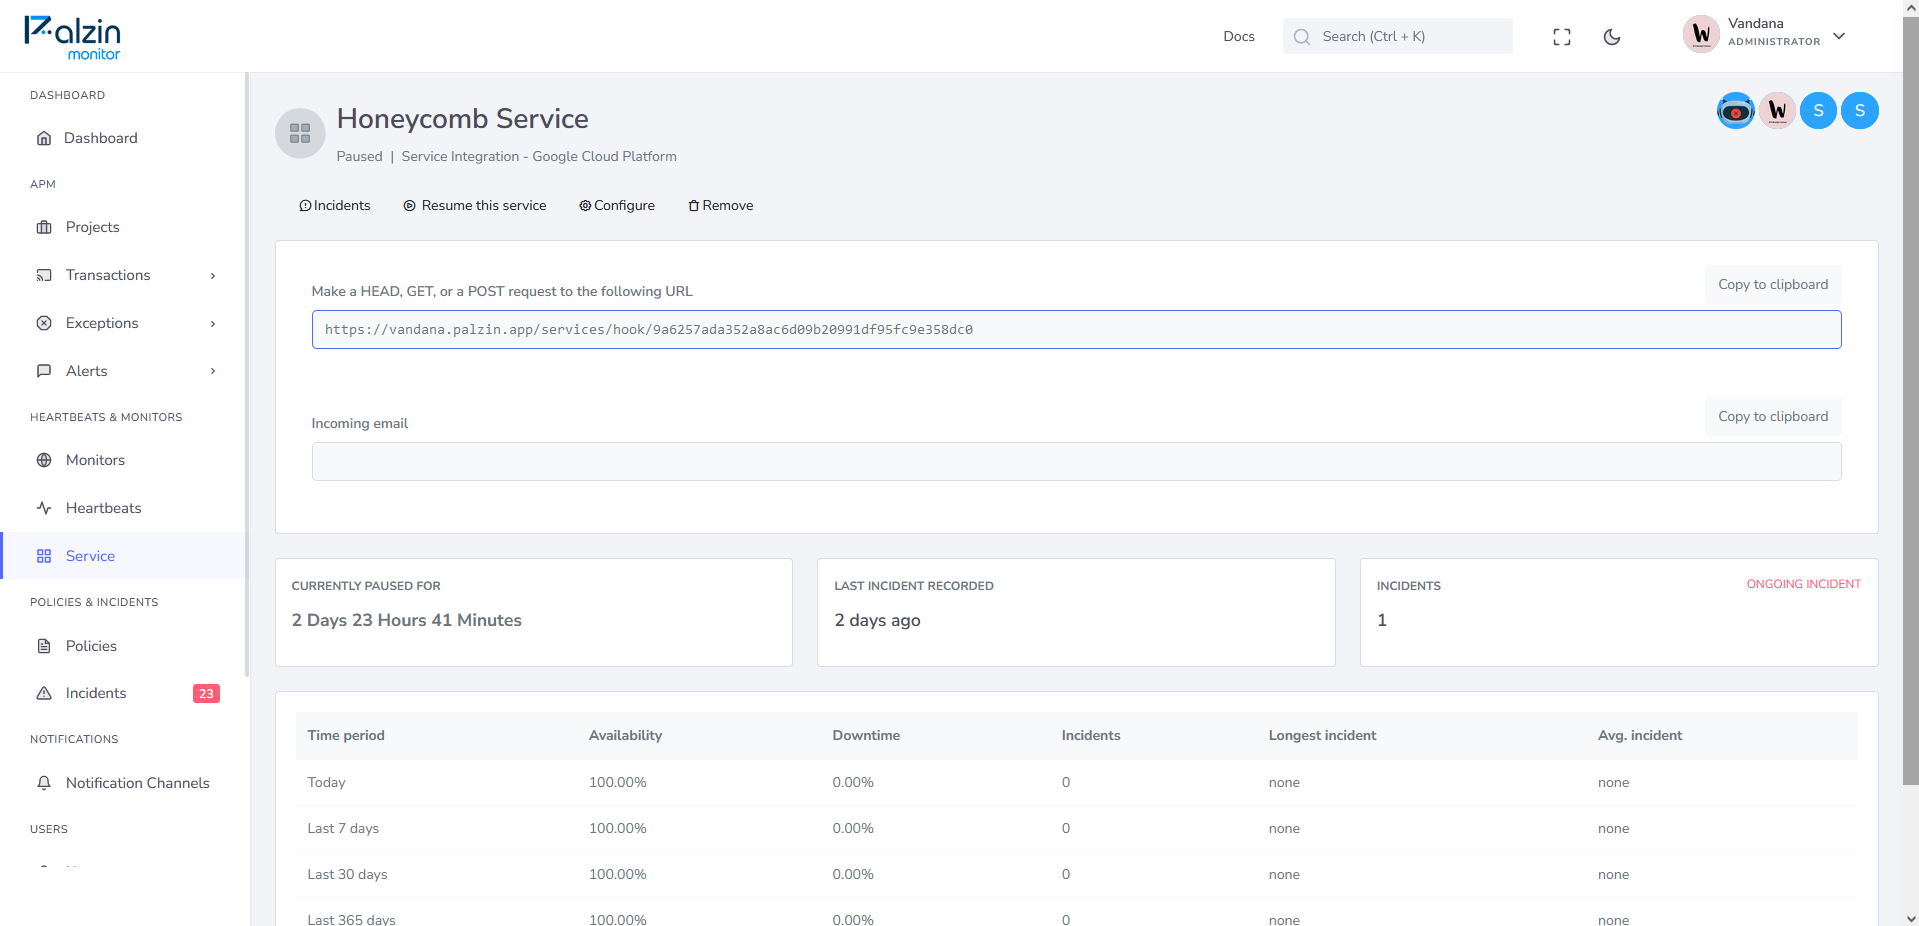Open Heartbeats in the sidebar

pyautogui.click(x=104, y=508)
